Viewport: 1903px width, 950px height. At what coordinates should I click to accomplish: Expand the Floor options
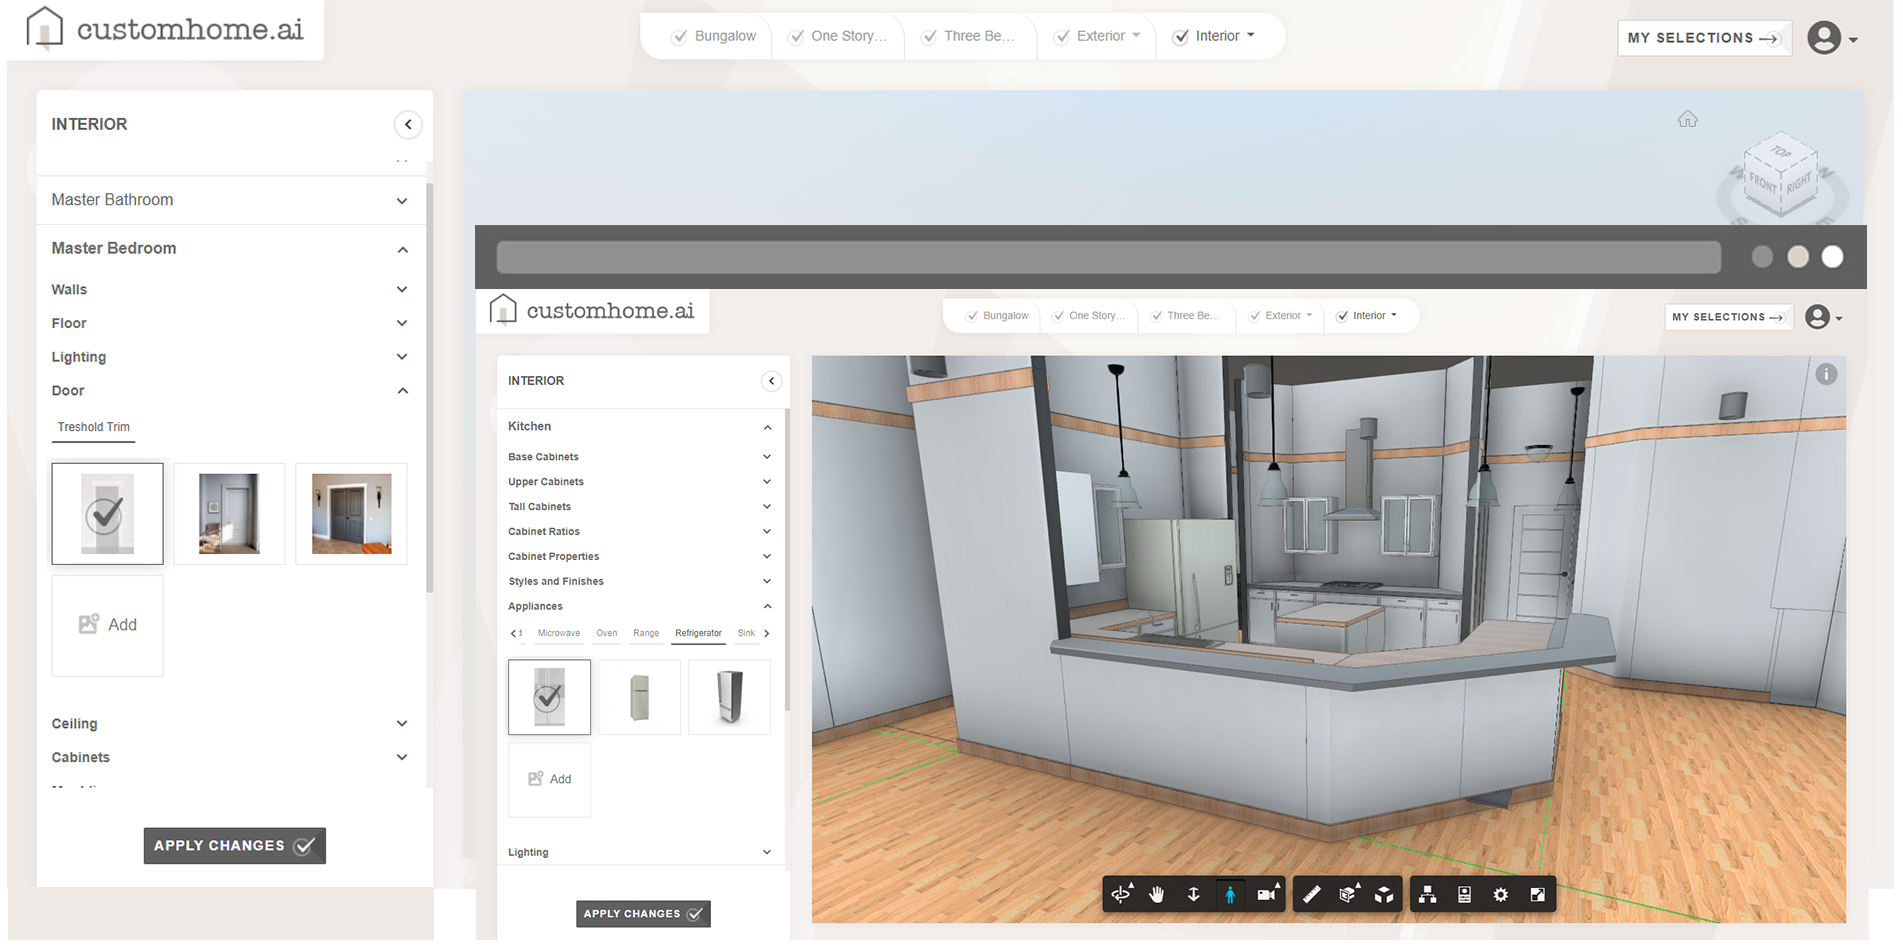point(231,323)
